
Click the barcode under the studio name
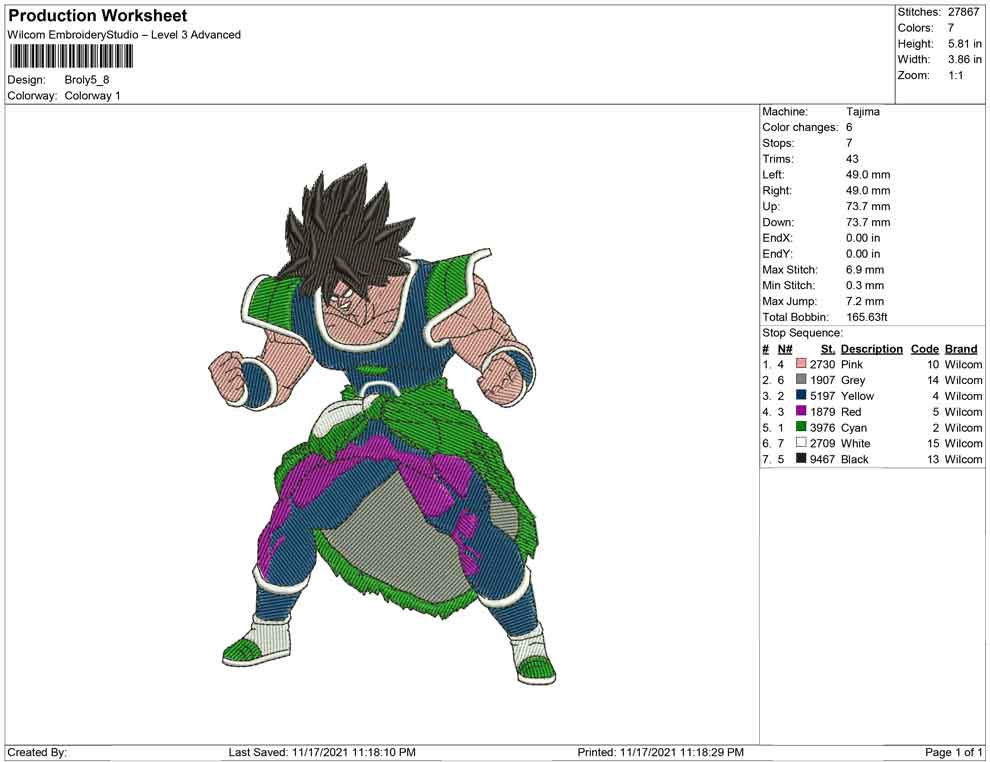tap(71, 56)
